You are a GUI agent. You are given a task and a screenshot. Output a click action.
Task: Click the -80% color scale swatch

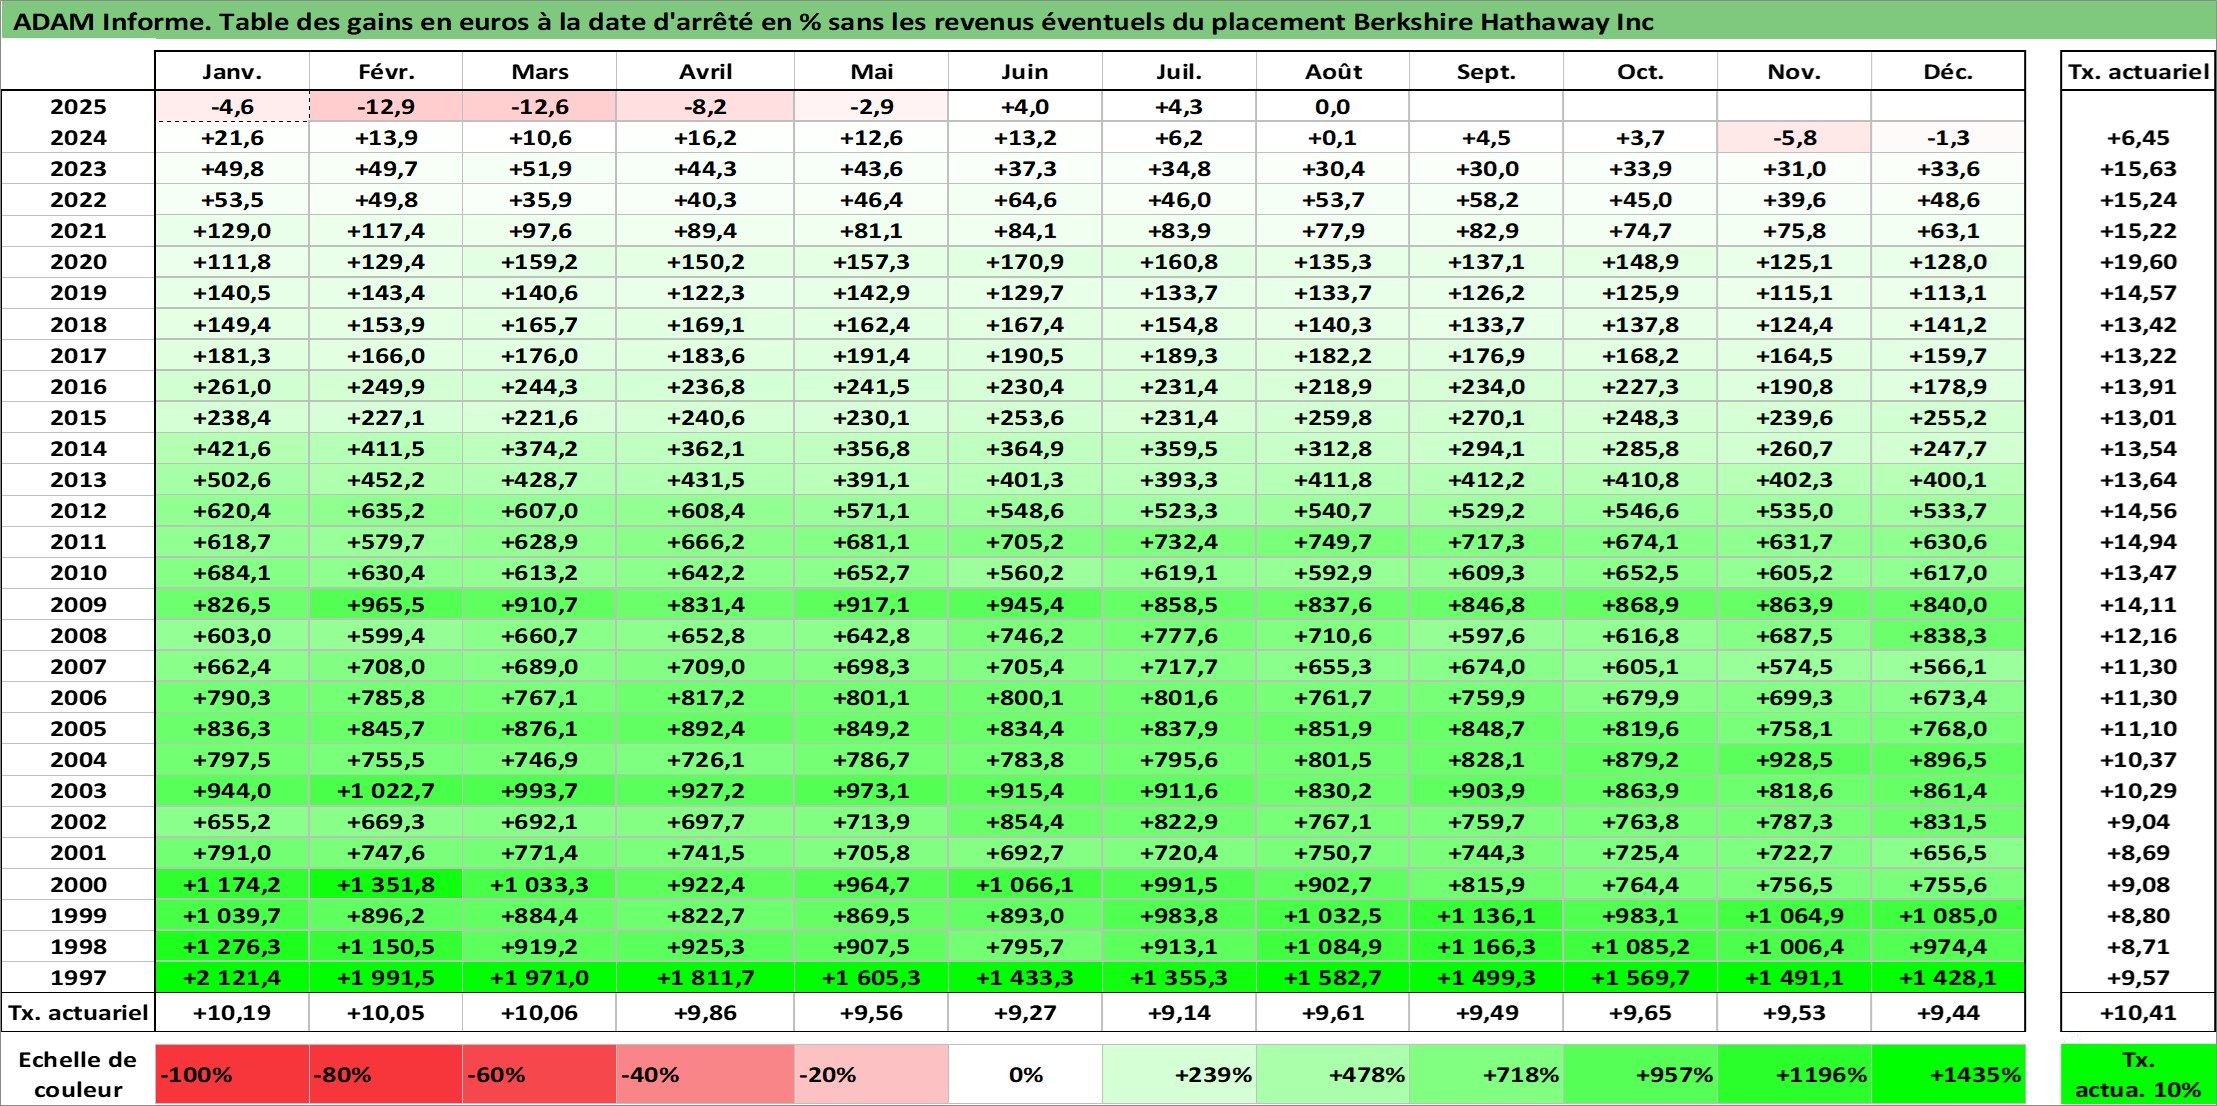pos(386,1075)
